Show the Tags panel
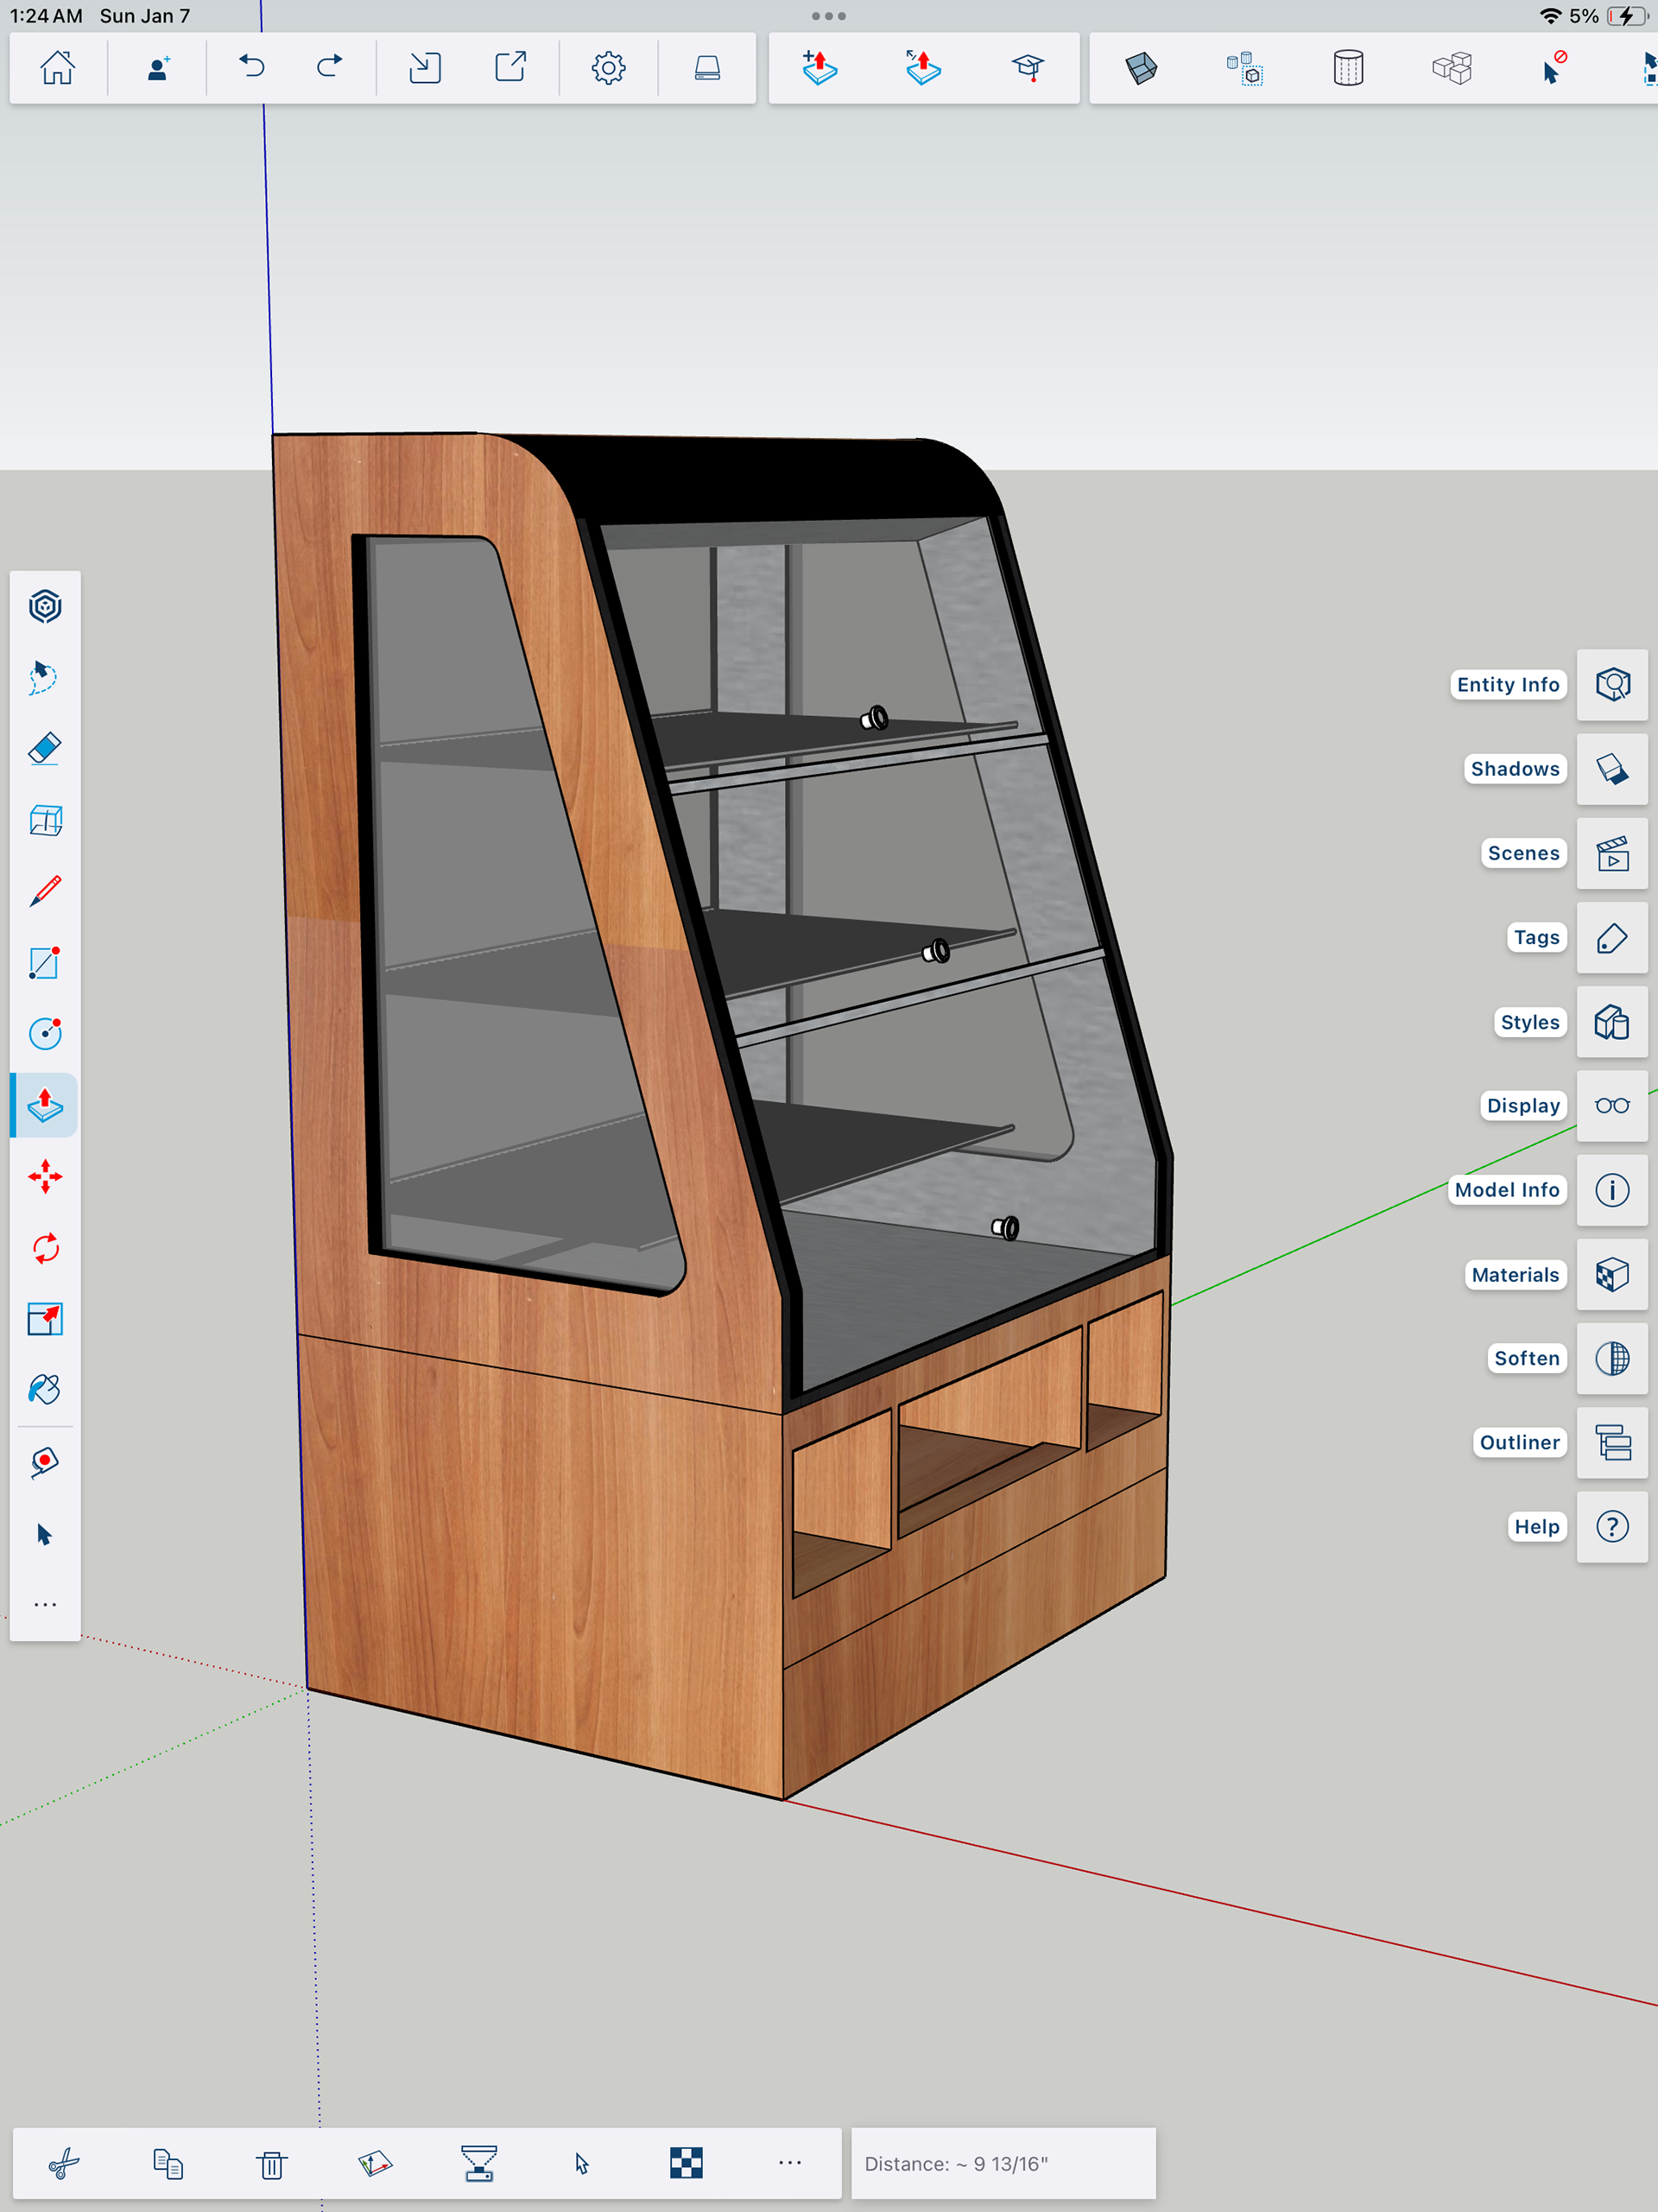This screenshot has height=2212, width=1658. [x=1611, y=938]
